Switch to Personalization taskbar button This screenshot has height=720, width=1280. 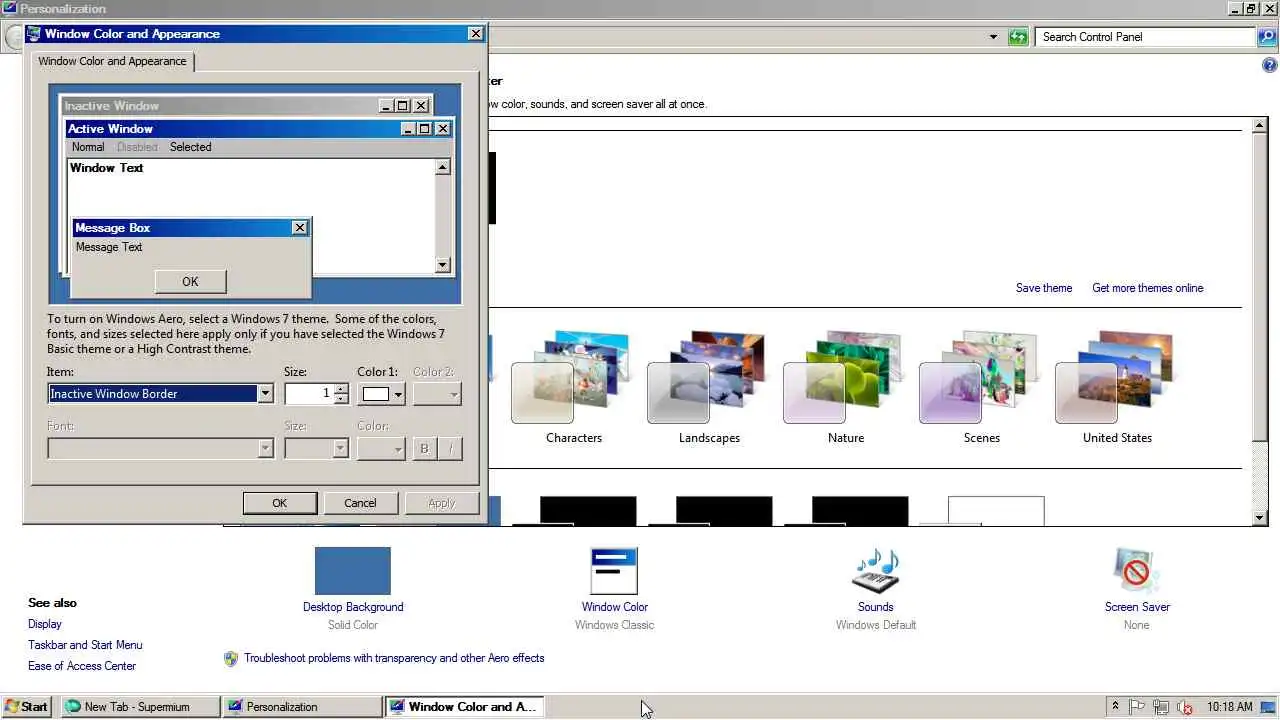coord(303,706)
